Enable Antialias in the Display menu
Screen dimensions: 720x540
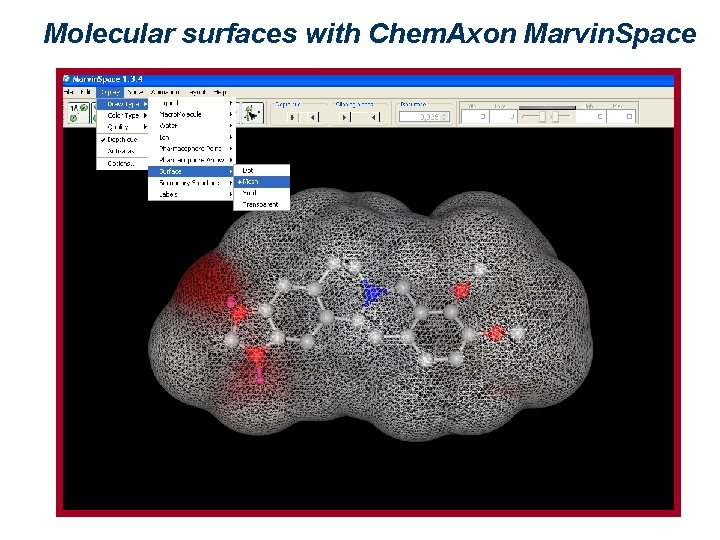122,151
